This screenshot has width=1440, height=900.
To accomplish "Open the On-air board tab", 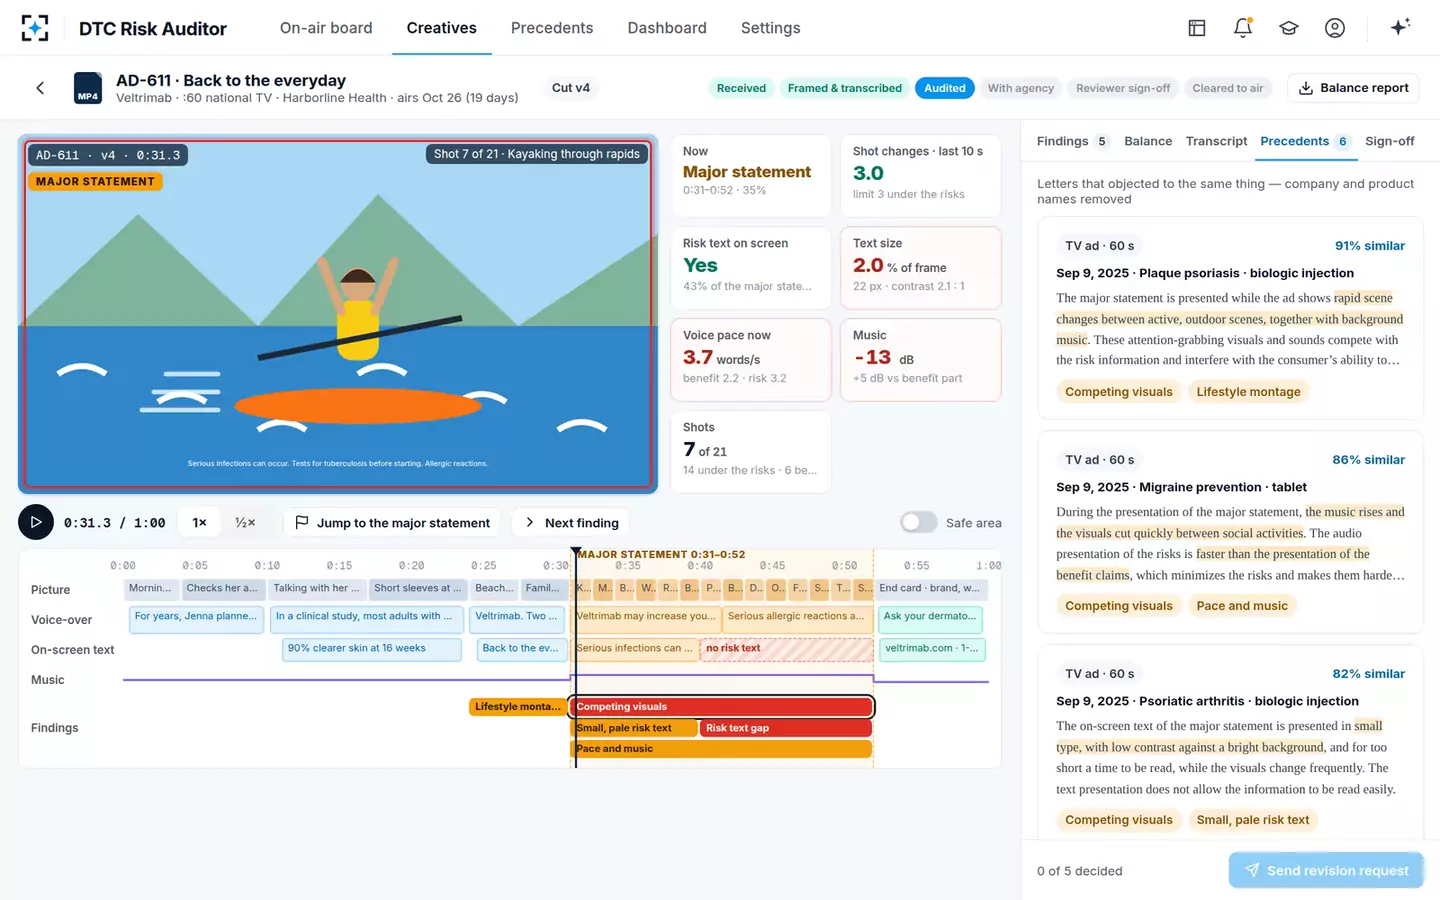I will pyautogui.click(x=326, y=28).
